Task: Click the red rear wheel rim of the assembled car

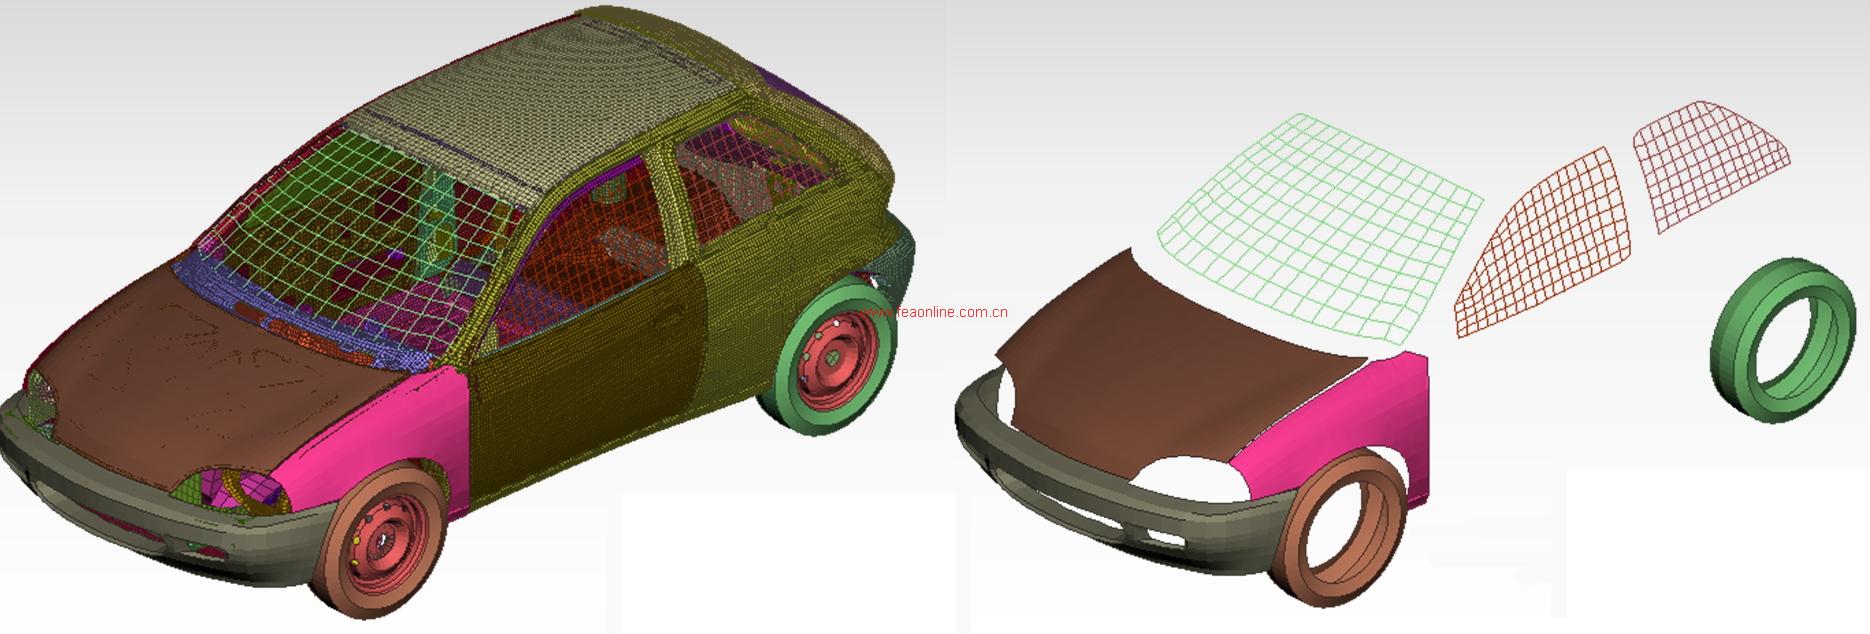Action: pos(828,359)
